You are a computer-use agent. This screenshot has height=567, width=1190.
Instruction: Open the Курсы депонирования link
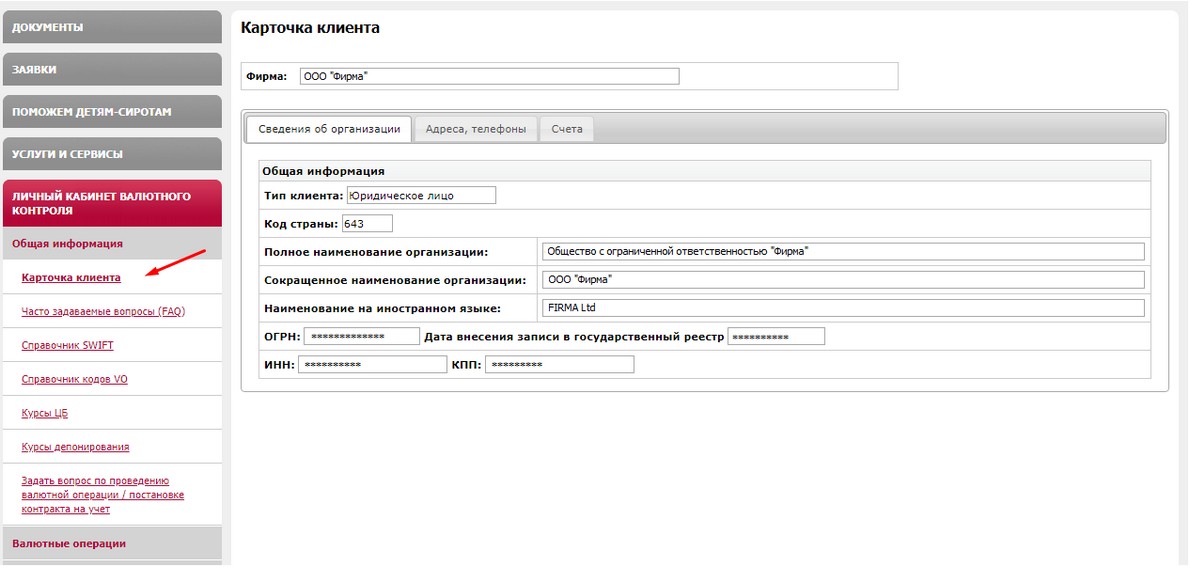pyautogui.click(x=75, y=447)
